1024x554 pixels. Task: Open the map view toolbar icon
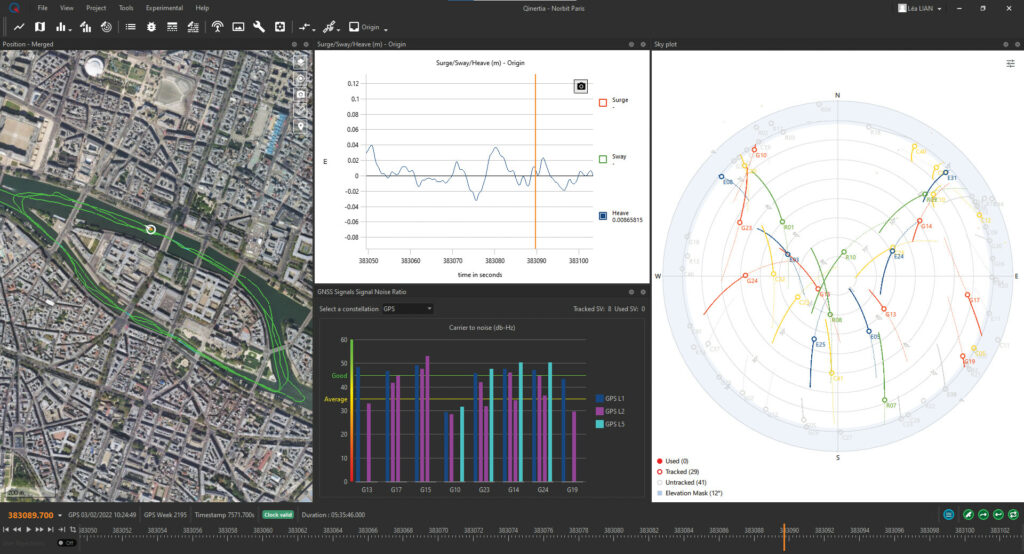tap(40, 27)
